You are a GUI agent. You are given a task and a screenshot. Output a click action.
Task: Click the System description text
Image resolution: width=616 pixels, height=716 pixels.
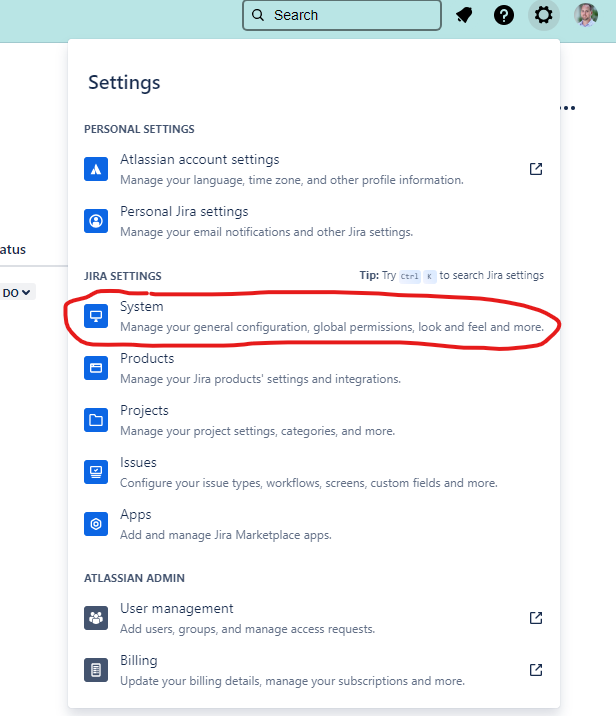click(332, 327)
